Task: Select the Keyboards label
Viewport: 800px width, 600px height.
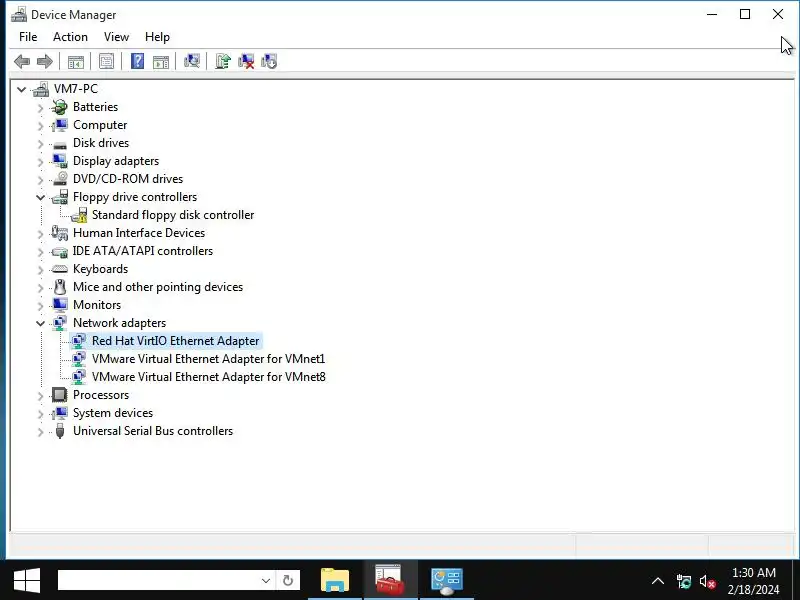Action: 100,269
